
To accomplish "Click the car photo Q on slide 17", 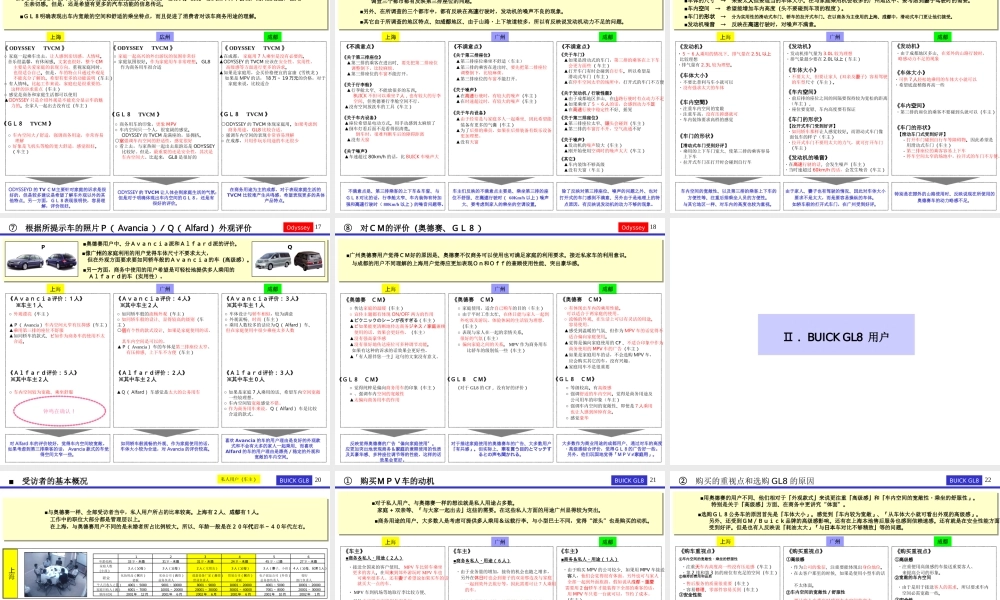I will 288,260.
